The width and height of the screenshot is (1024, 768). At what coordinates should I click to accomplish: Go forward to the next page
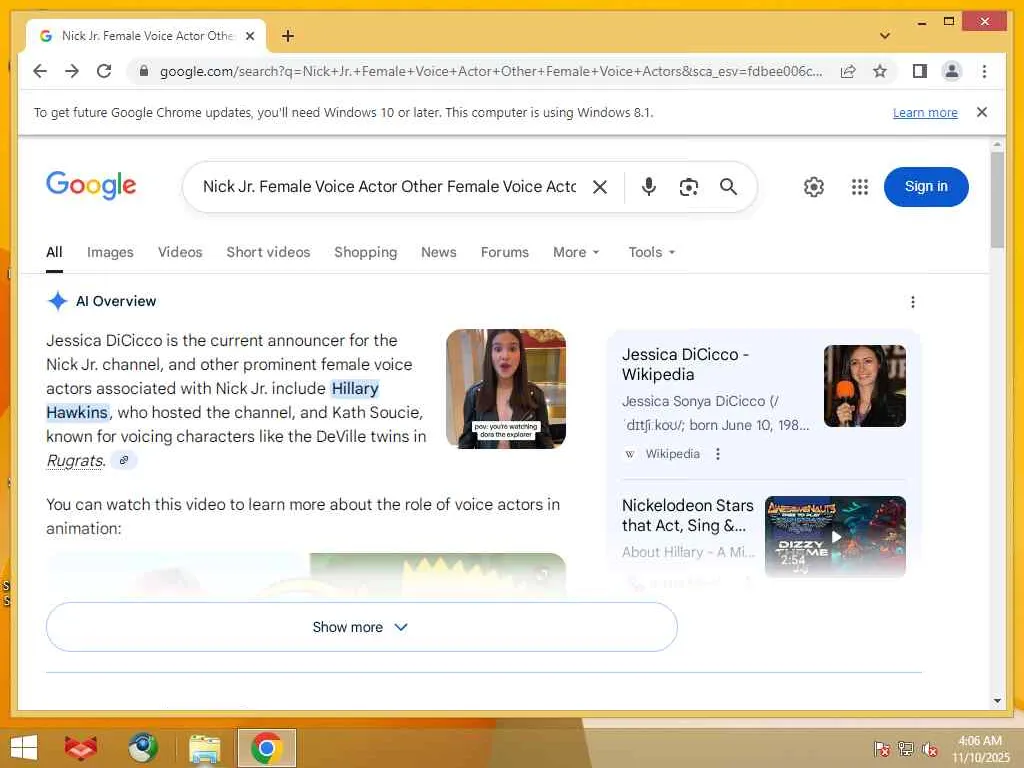[72, 71]
